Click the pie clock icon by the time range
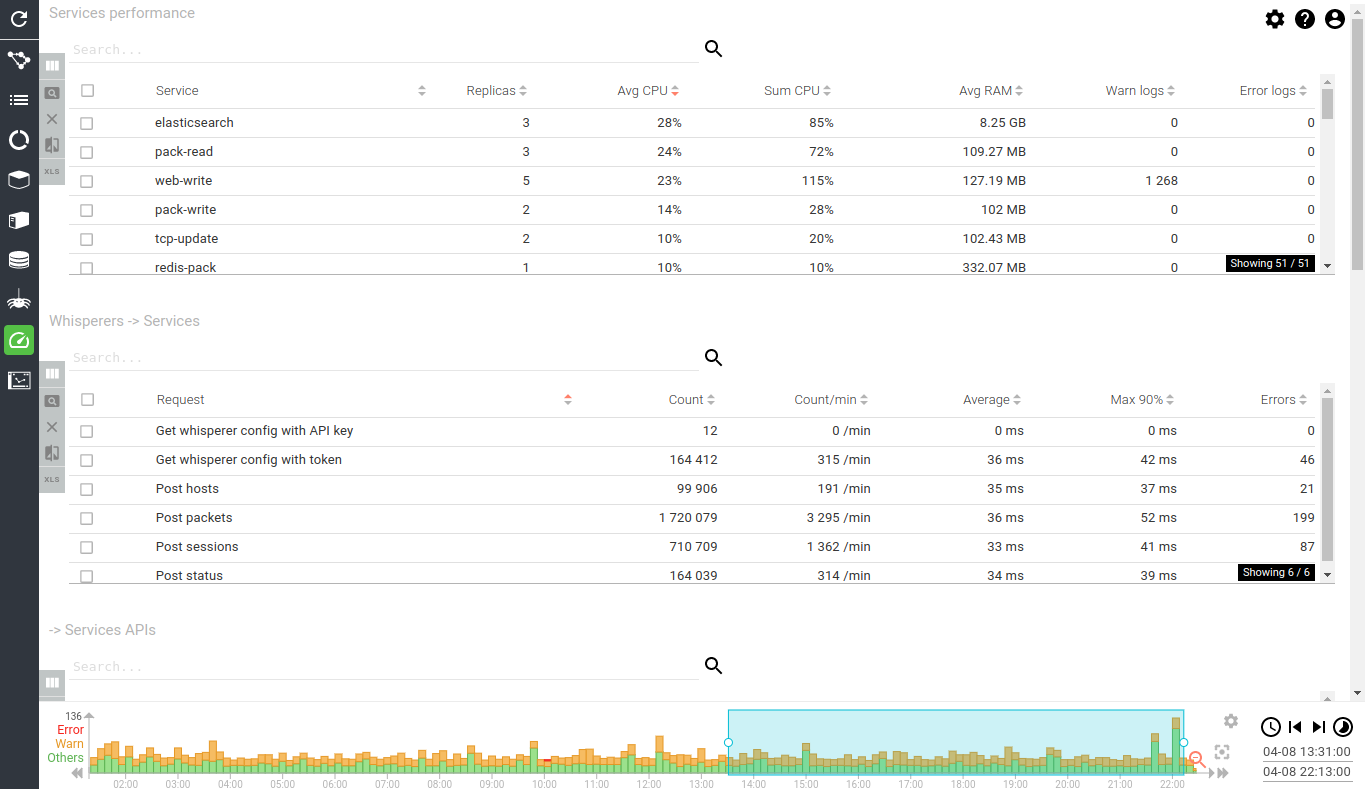1365x789 pixels. (x=1343, y=727)
